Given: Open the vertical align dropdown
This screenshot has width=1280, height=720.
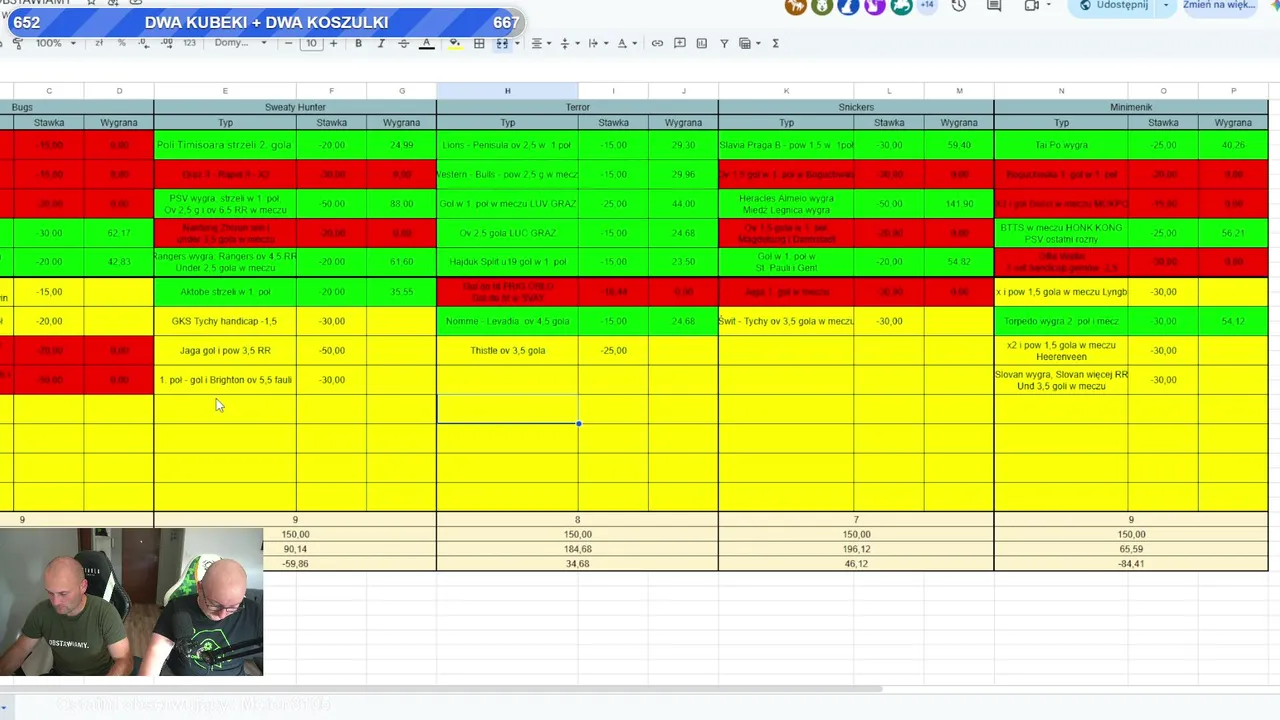Looking at the screenshot, I should click(569, 44).
